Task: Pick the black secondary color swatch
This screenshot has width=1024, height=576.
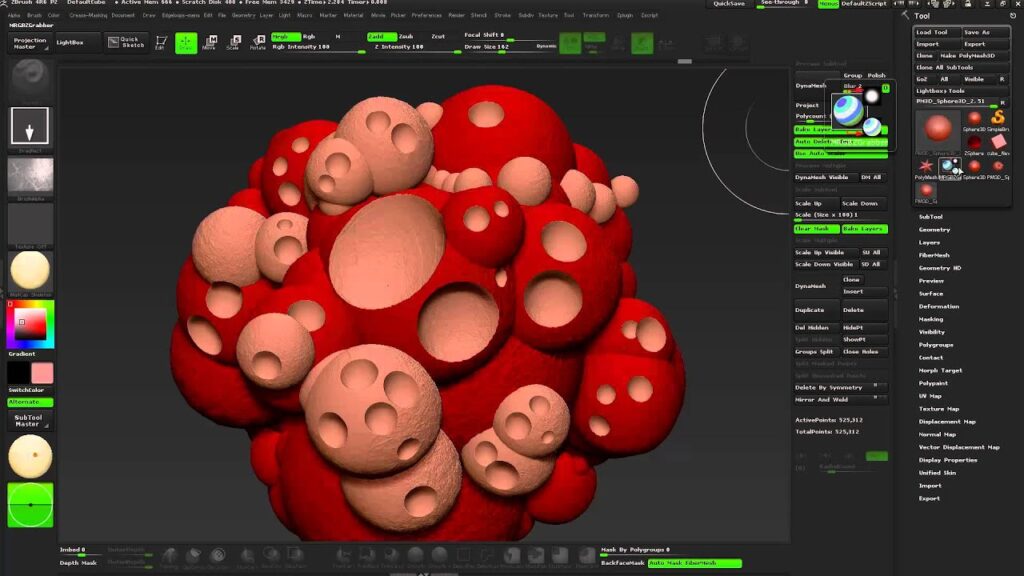Action: (18, 373)
